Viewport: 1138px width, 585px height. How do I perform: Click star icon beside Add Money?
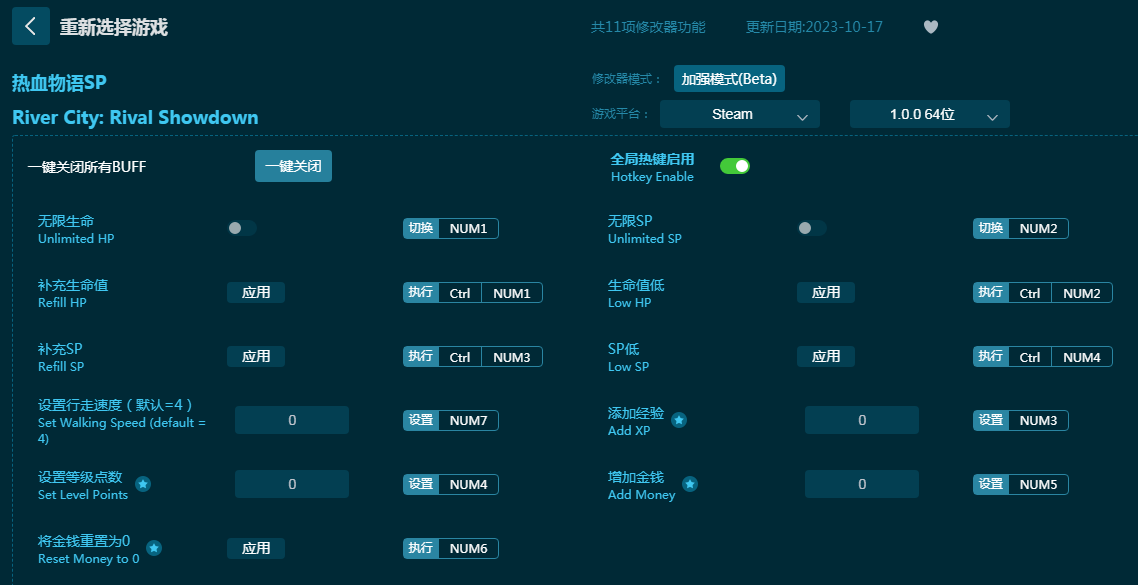[689, 483]
